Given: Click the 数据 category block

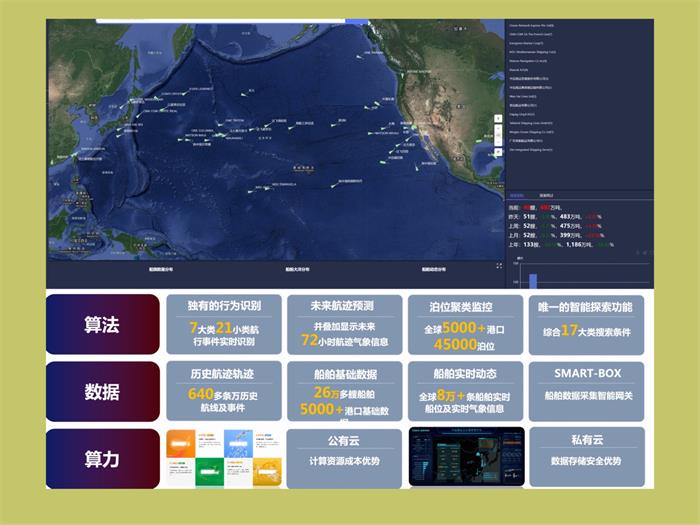Looking at the screenshot, I should point(102,391).
